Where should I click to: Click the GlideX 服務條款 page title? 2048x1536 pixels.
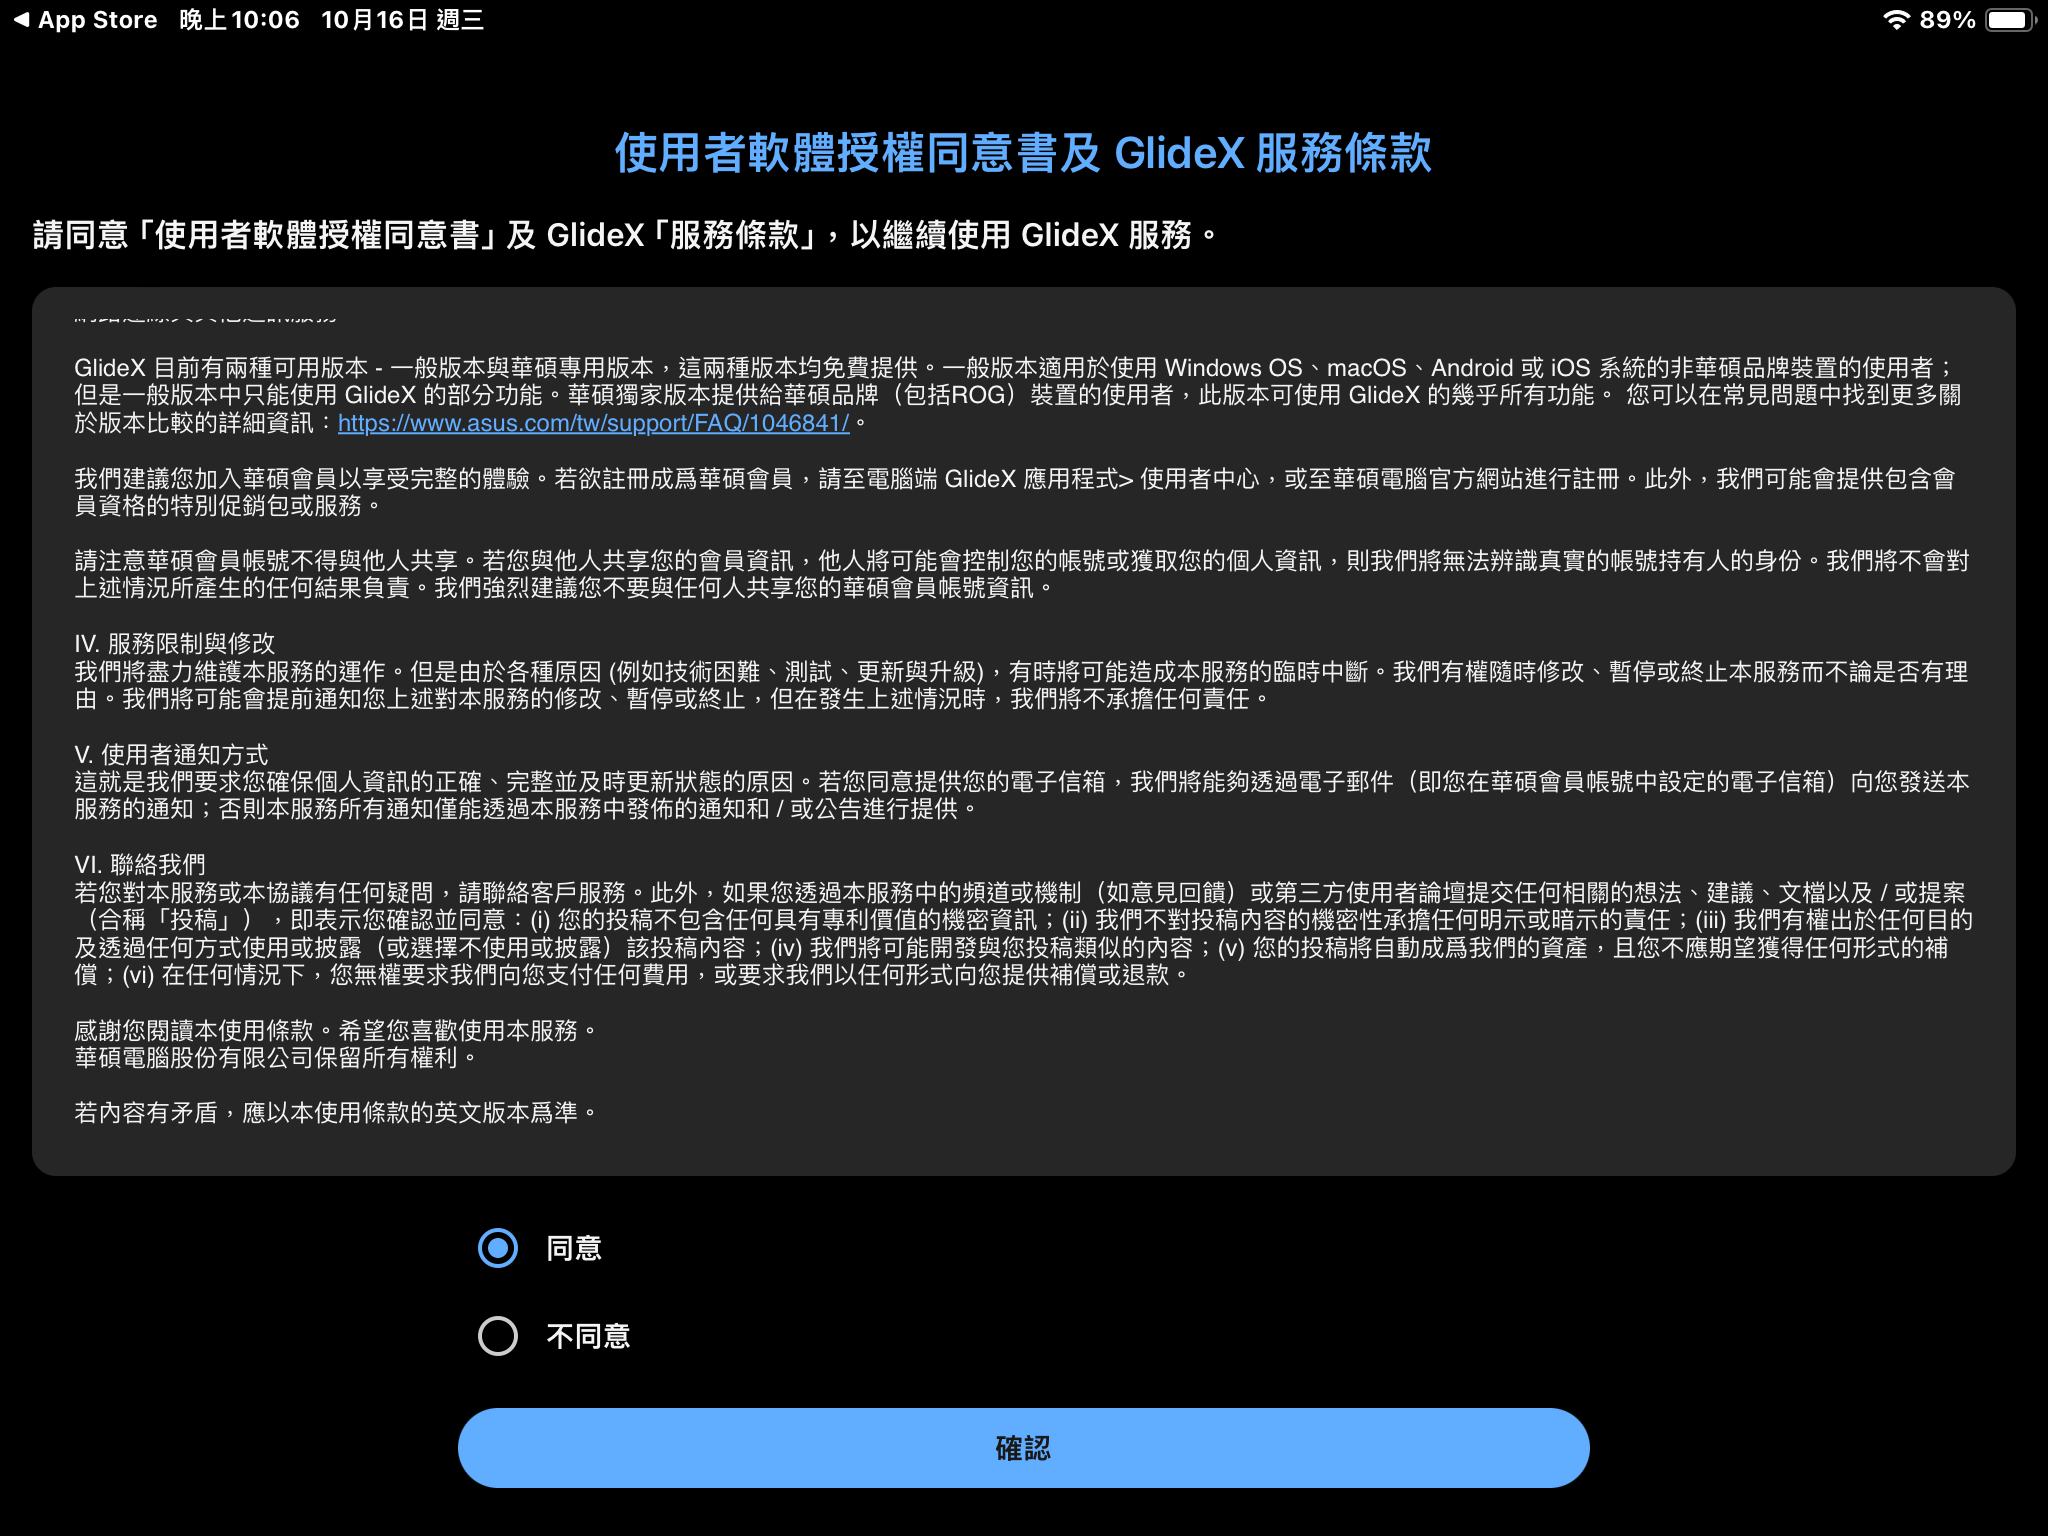[x=1023, y=154]
